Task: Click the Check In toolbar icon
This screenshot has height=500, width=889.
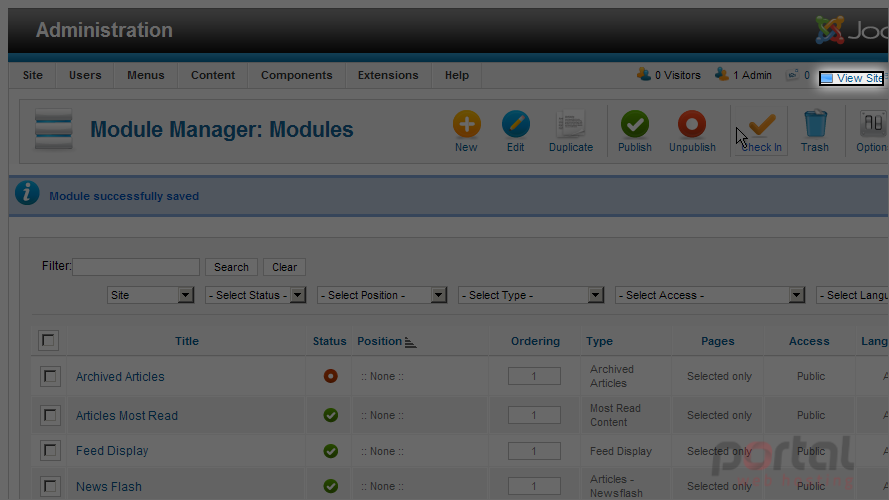Action: [761, 124]
